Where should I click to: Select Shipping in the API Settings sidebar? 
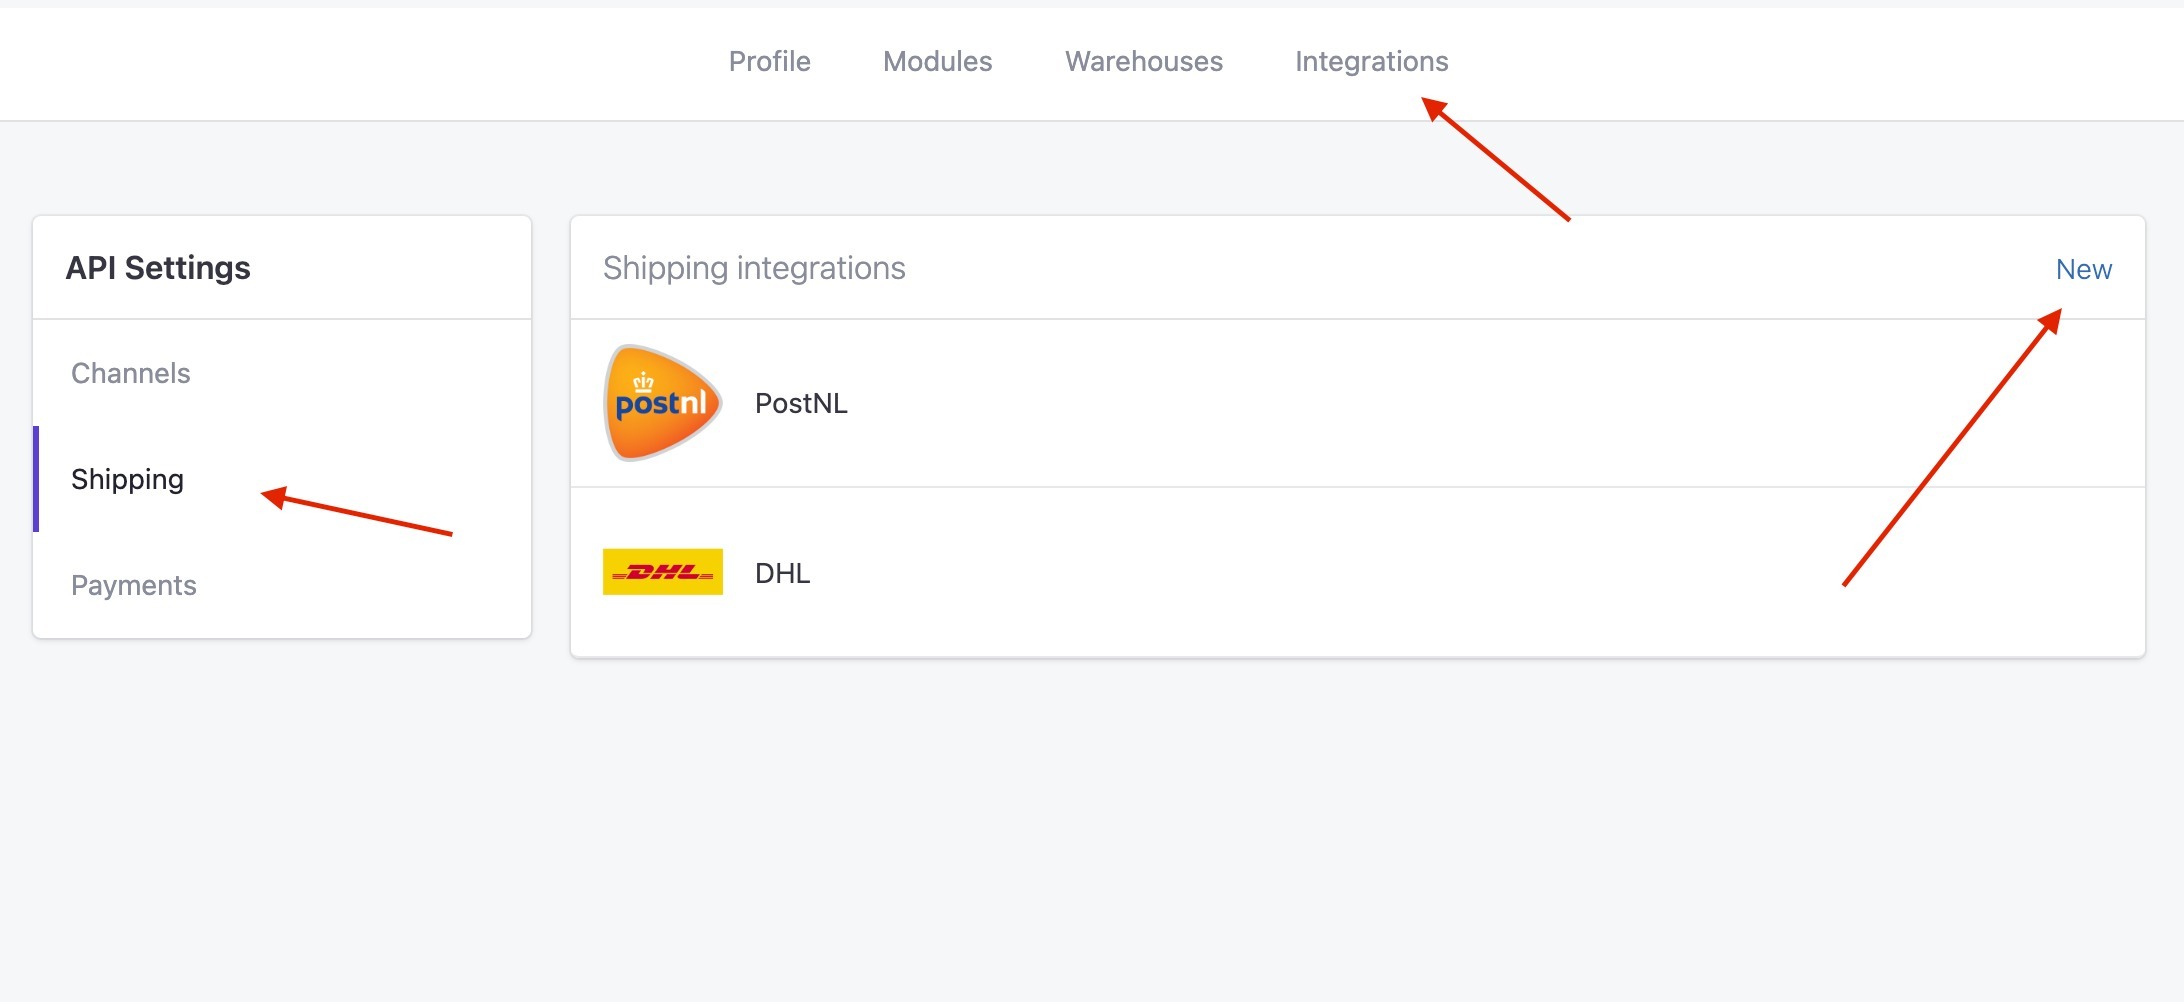127,480
